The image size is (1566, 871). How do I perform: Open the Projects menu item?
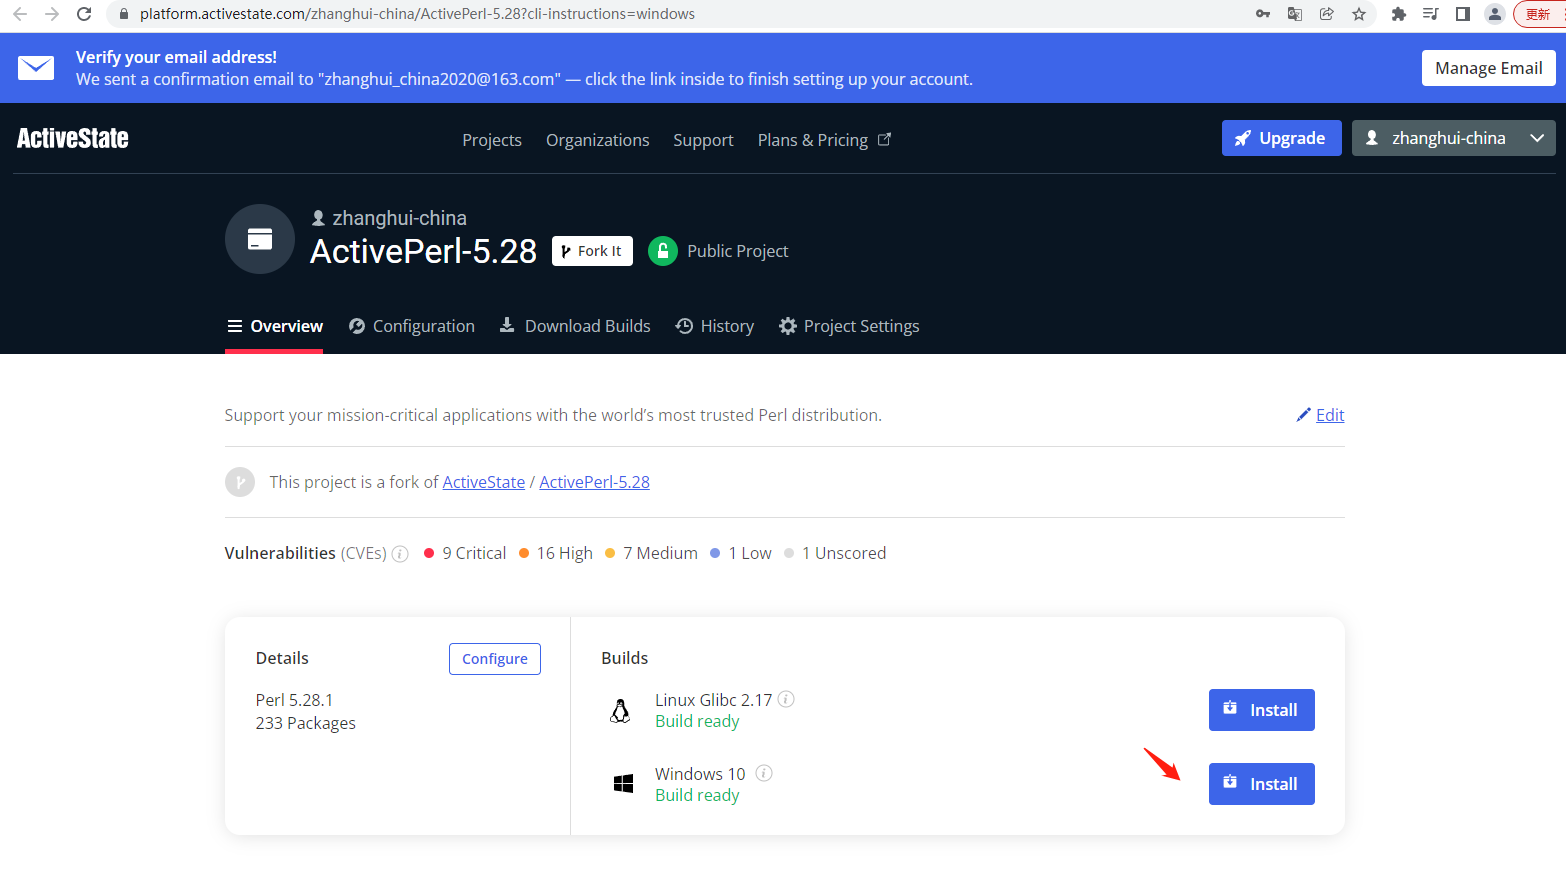point(492,140)
